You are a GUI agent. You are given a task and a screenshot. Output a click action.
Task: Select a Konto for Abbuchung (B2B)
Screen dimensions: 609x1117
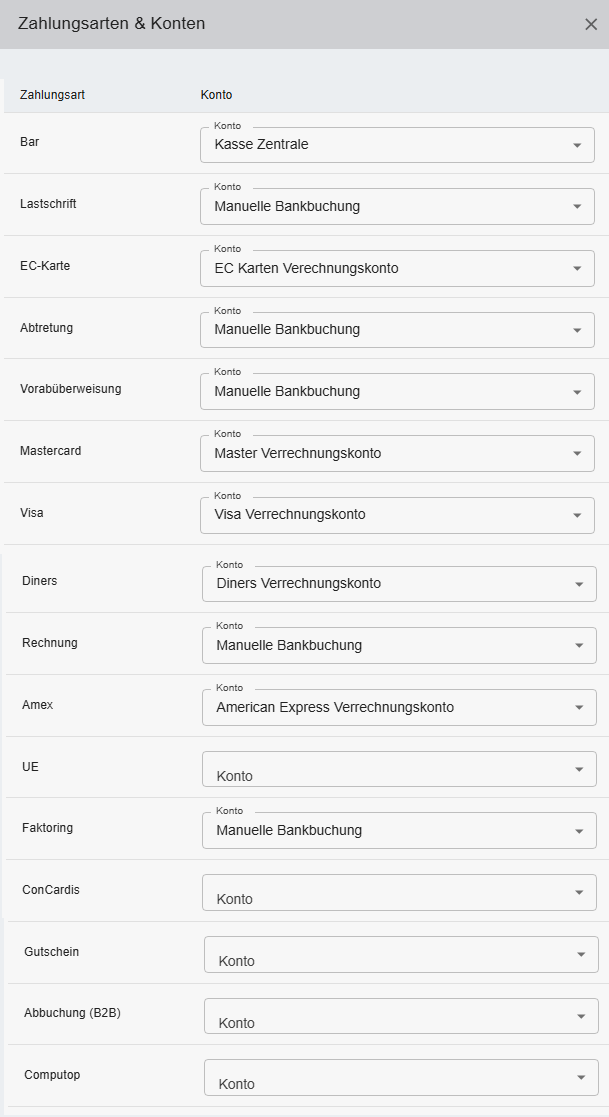(401, 1016)
